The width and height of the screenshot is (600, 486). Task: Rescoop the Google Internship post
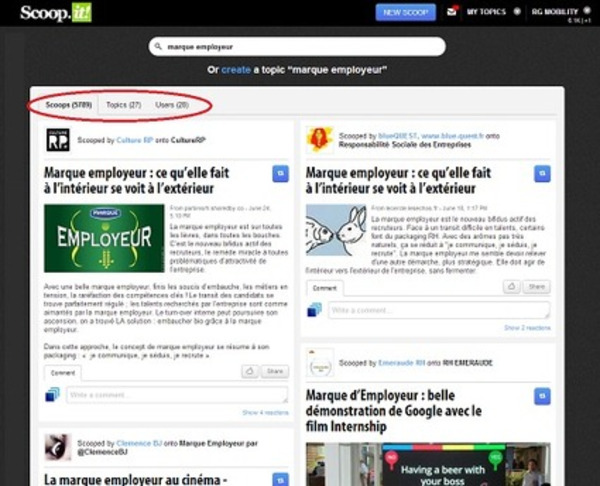pyautogui.click(x=542, y=396)
